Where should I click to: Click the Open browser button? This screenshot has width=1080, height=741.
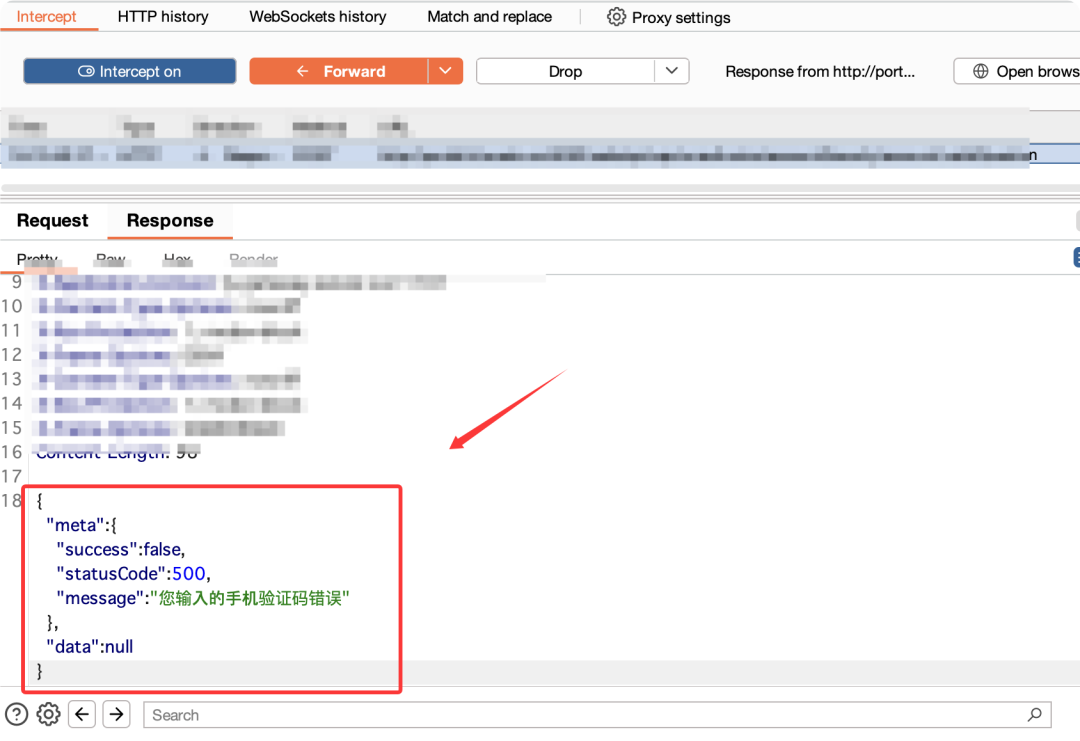(x=1017, y=71)
